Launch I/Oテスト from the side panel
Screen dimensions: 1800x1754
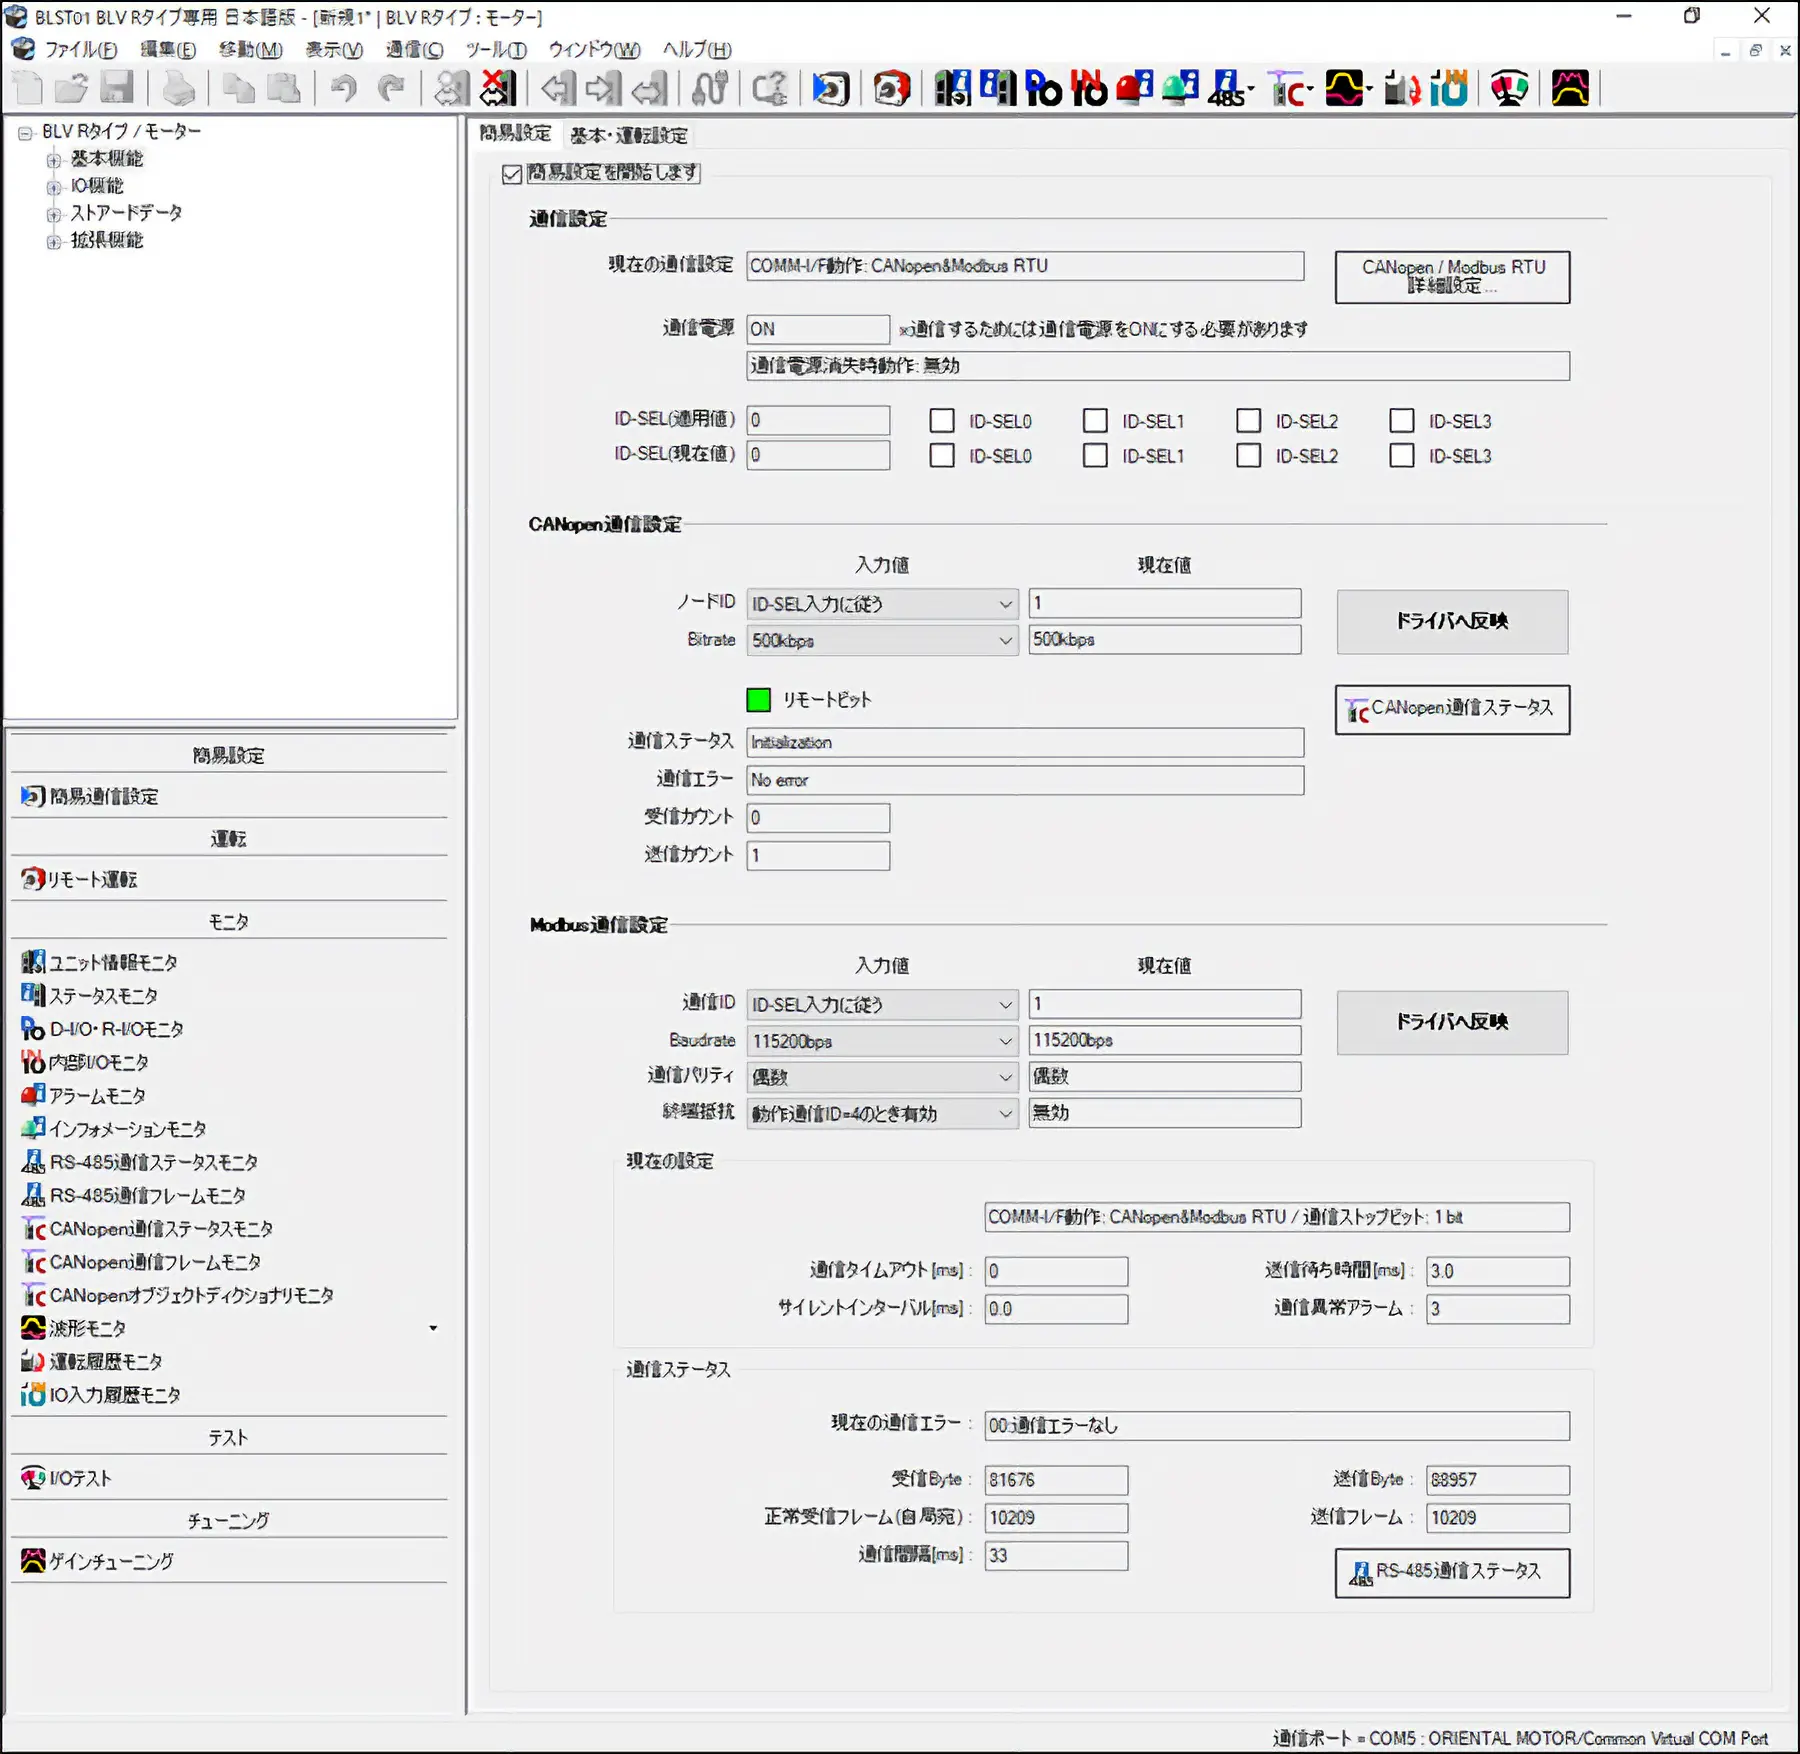pos(80,1478)
